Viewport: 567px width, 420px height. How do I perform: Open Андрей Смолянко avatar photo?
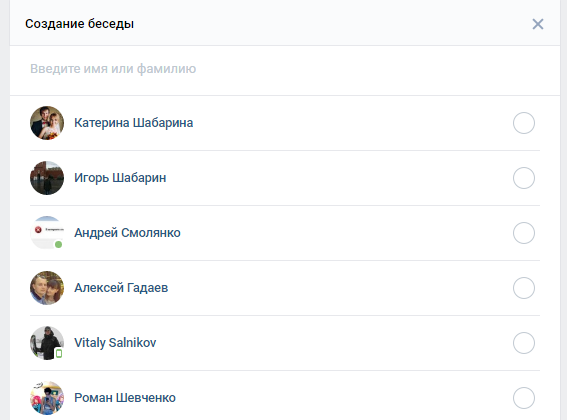coord(47,233)
